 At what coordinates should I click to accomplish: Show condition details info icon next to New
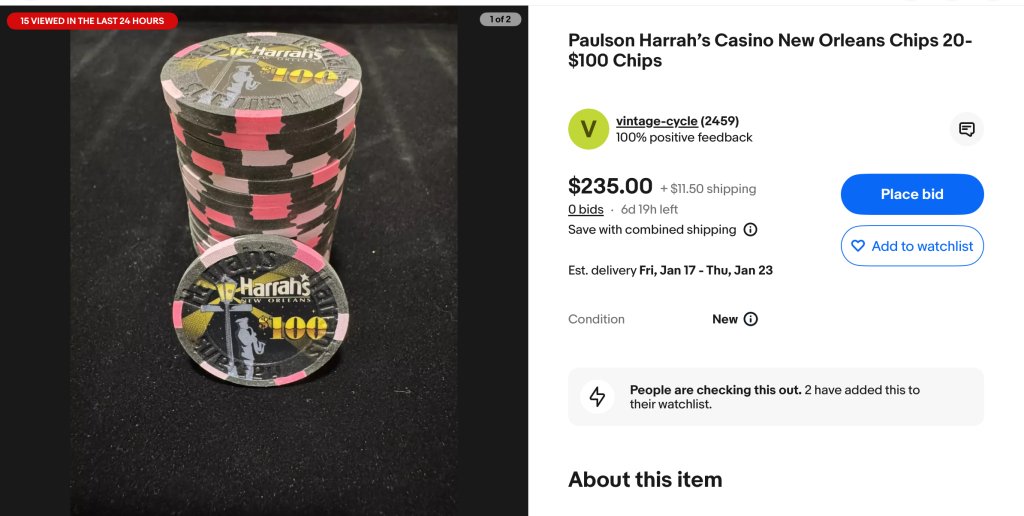751,319
